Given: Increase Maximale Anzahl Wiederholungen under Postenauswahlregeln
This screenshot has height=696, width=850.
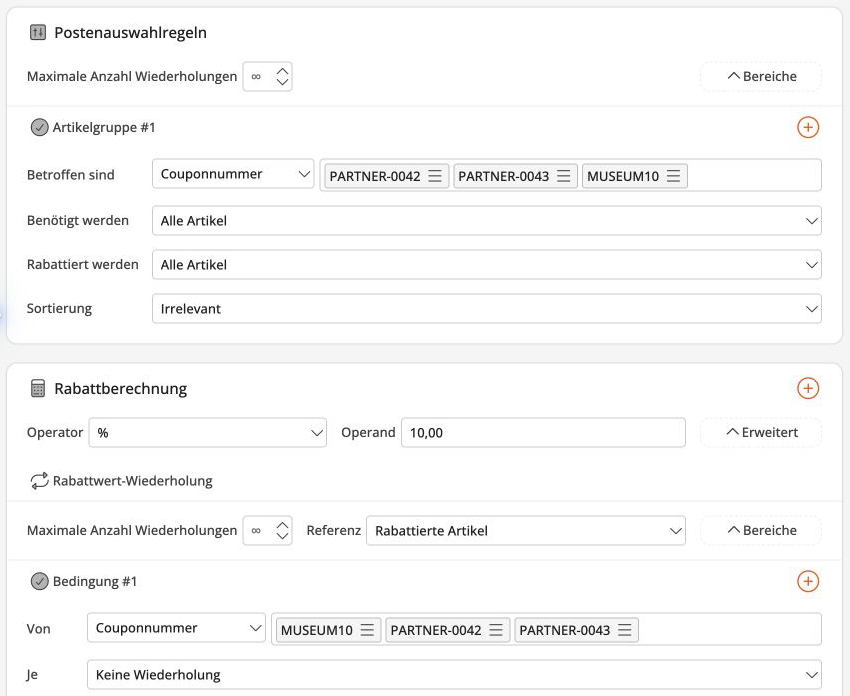Looking at the screenshot, I should point(282,72).
